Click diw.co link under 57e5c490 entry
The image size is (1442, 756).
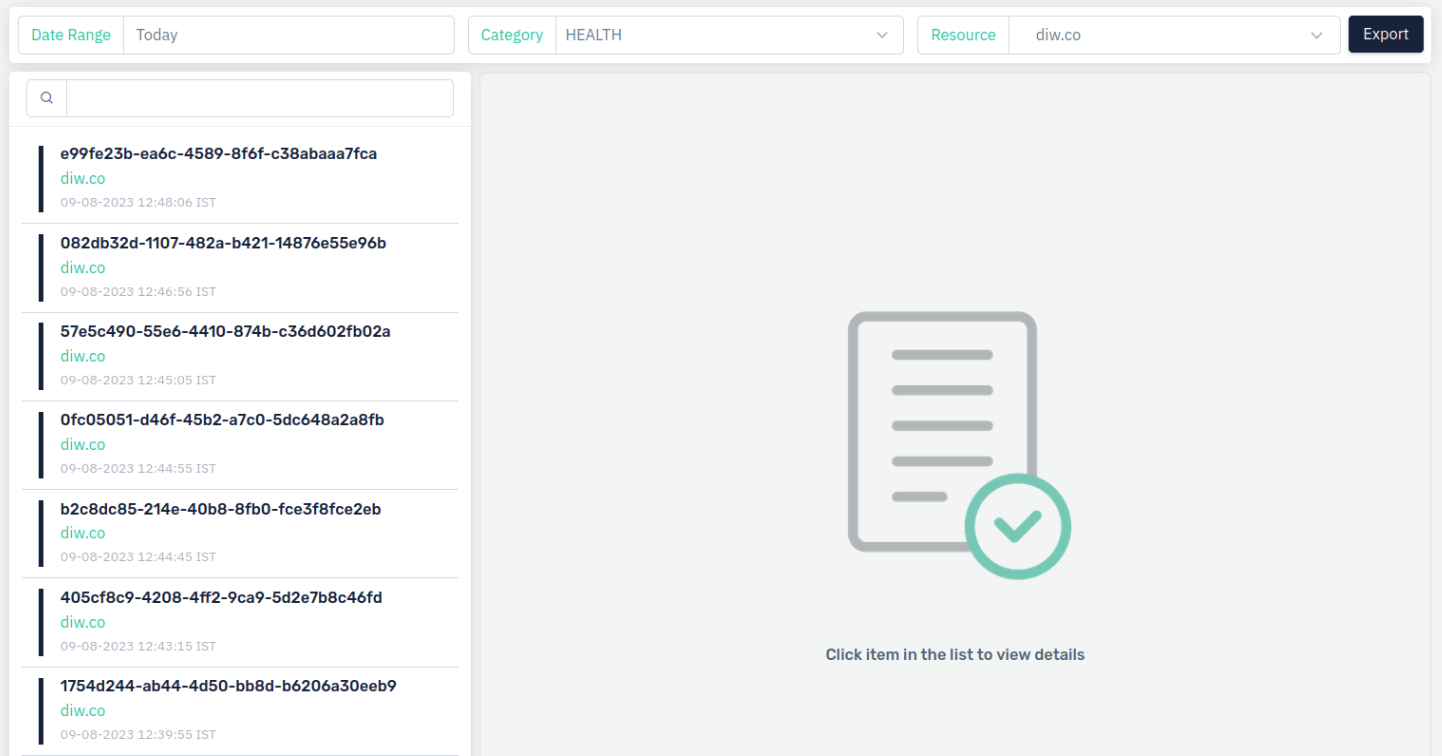82,356
